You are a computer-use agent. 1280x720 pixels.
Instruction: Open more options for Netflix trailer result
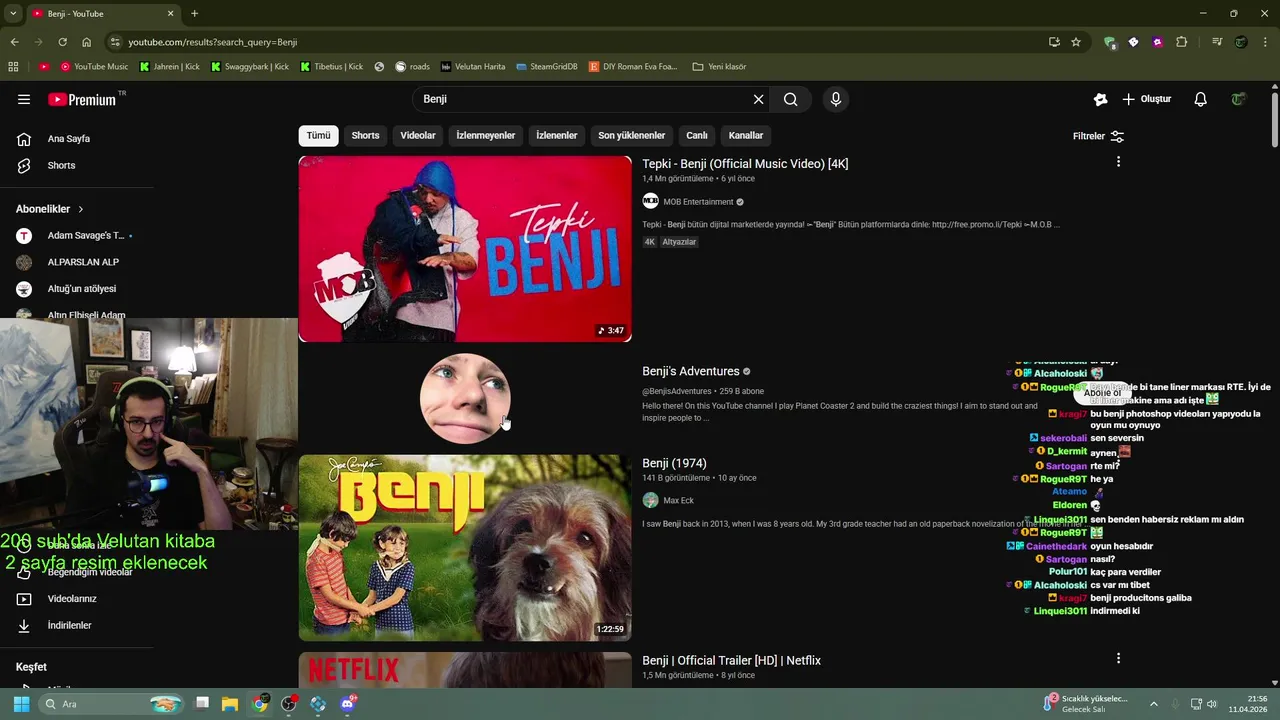tap(1118, 658)
